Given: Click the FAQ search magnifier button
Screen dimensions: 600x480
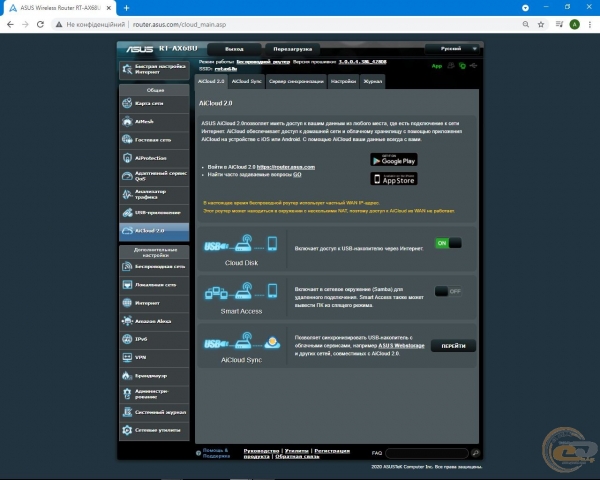Looking at the screenshot, I should coord(476,453).
